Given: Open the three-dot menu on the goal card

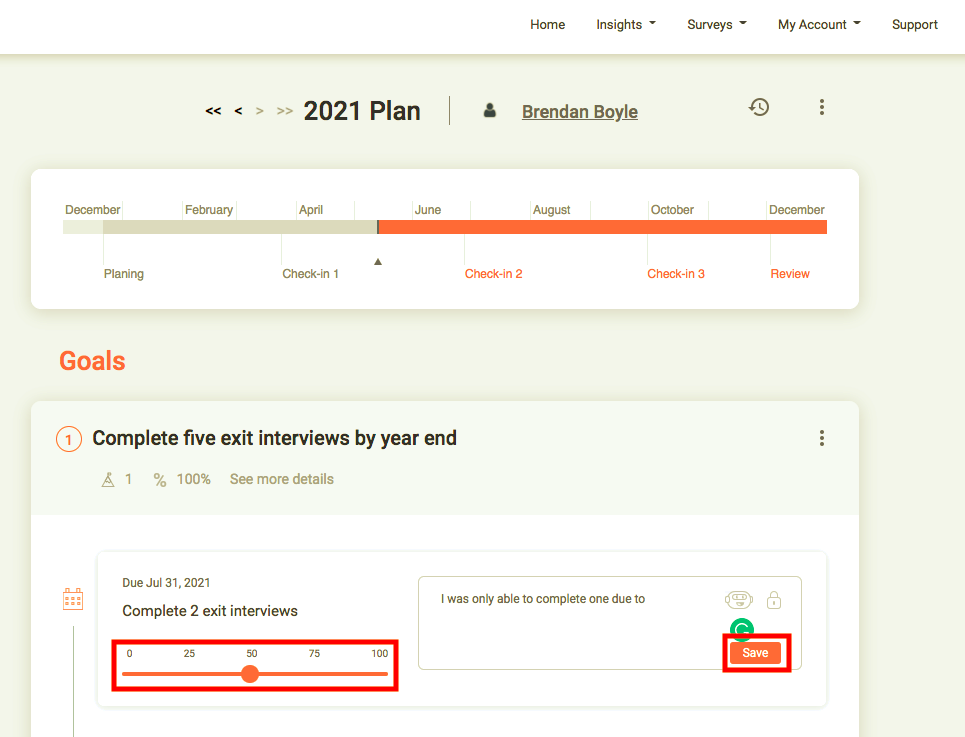Looking at the screenshot, I should pyautogui.click(x=821, y=438).
